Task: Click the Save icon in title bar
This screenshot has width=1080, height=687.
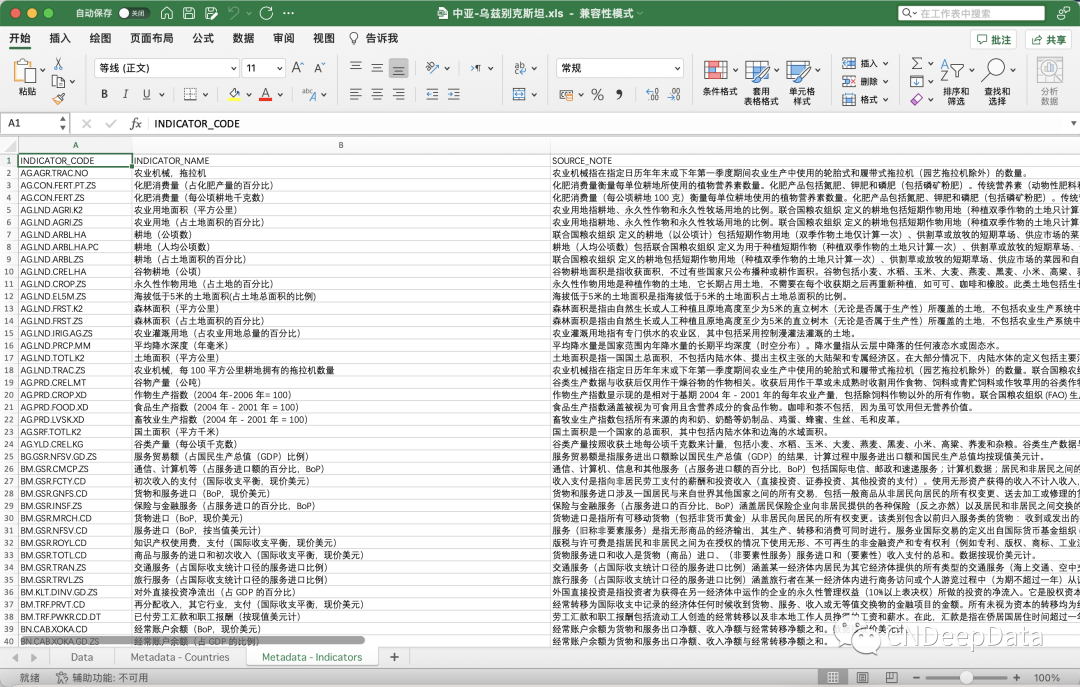Action: (189, 12)
